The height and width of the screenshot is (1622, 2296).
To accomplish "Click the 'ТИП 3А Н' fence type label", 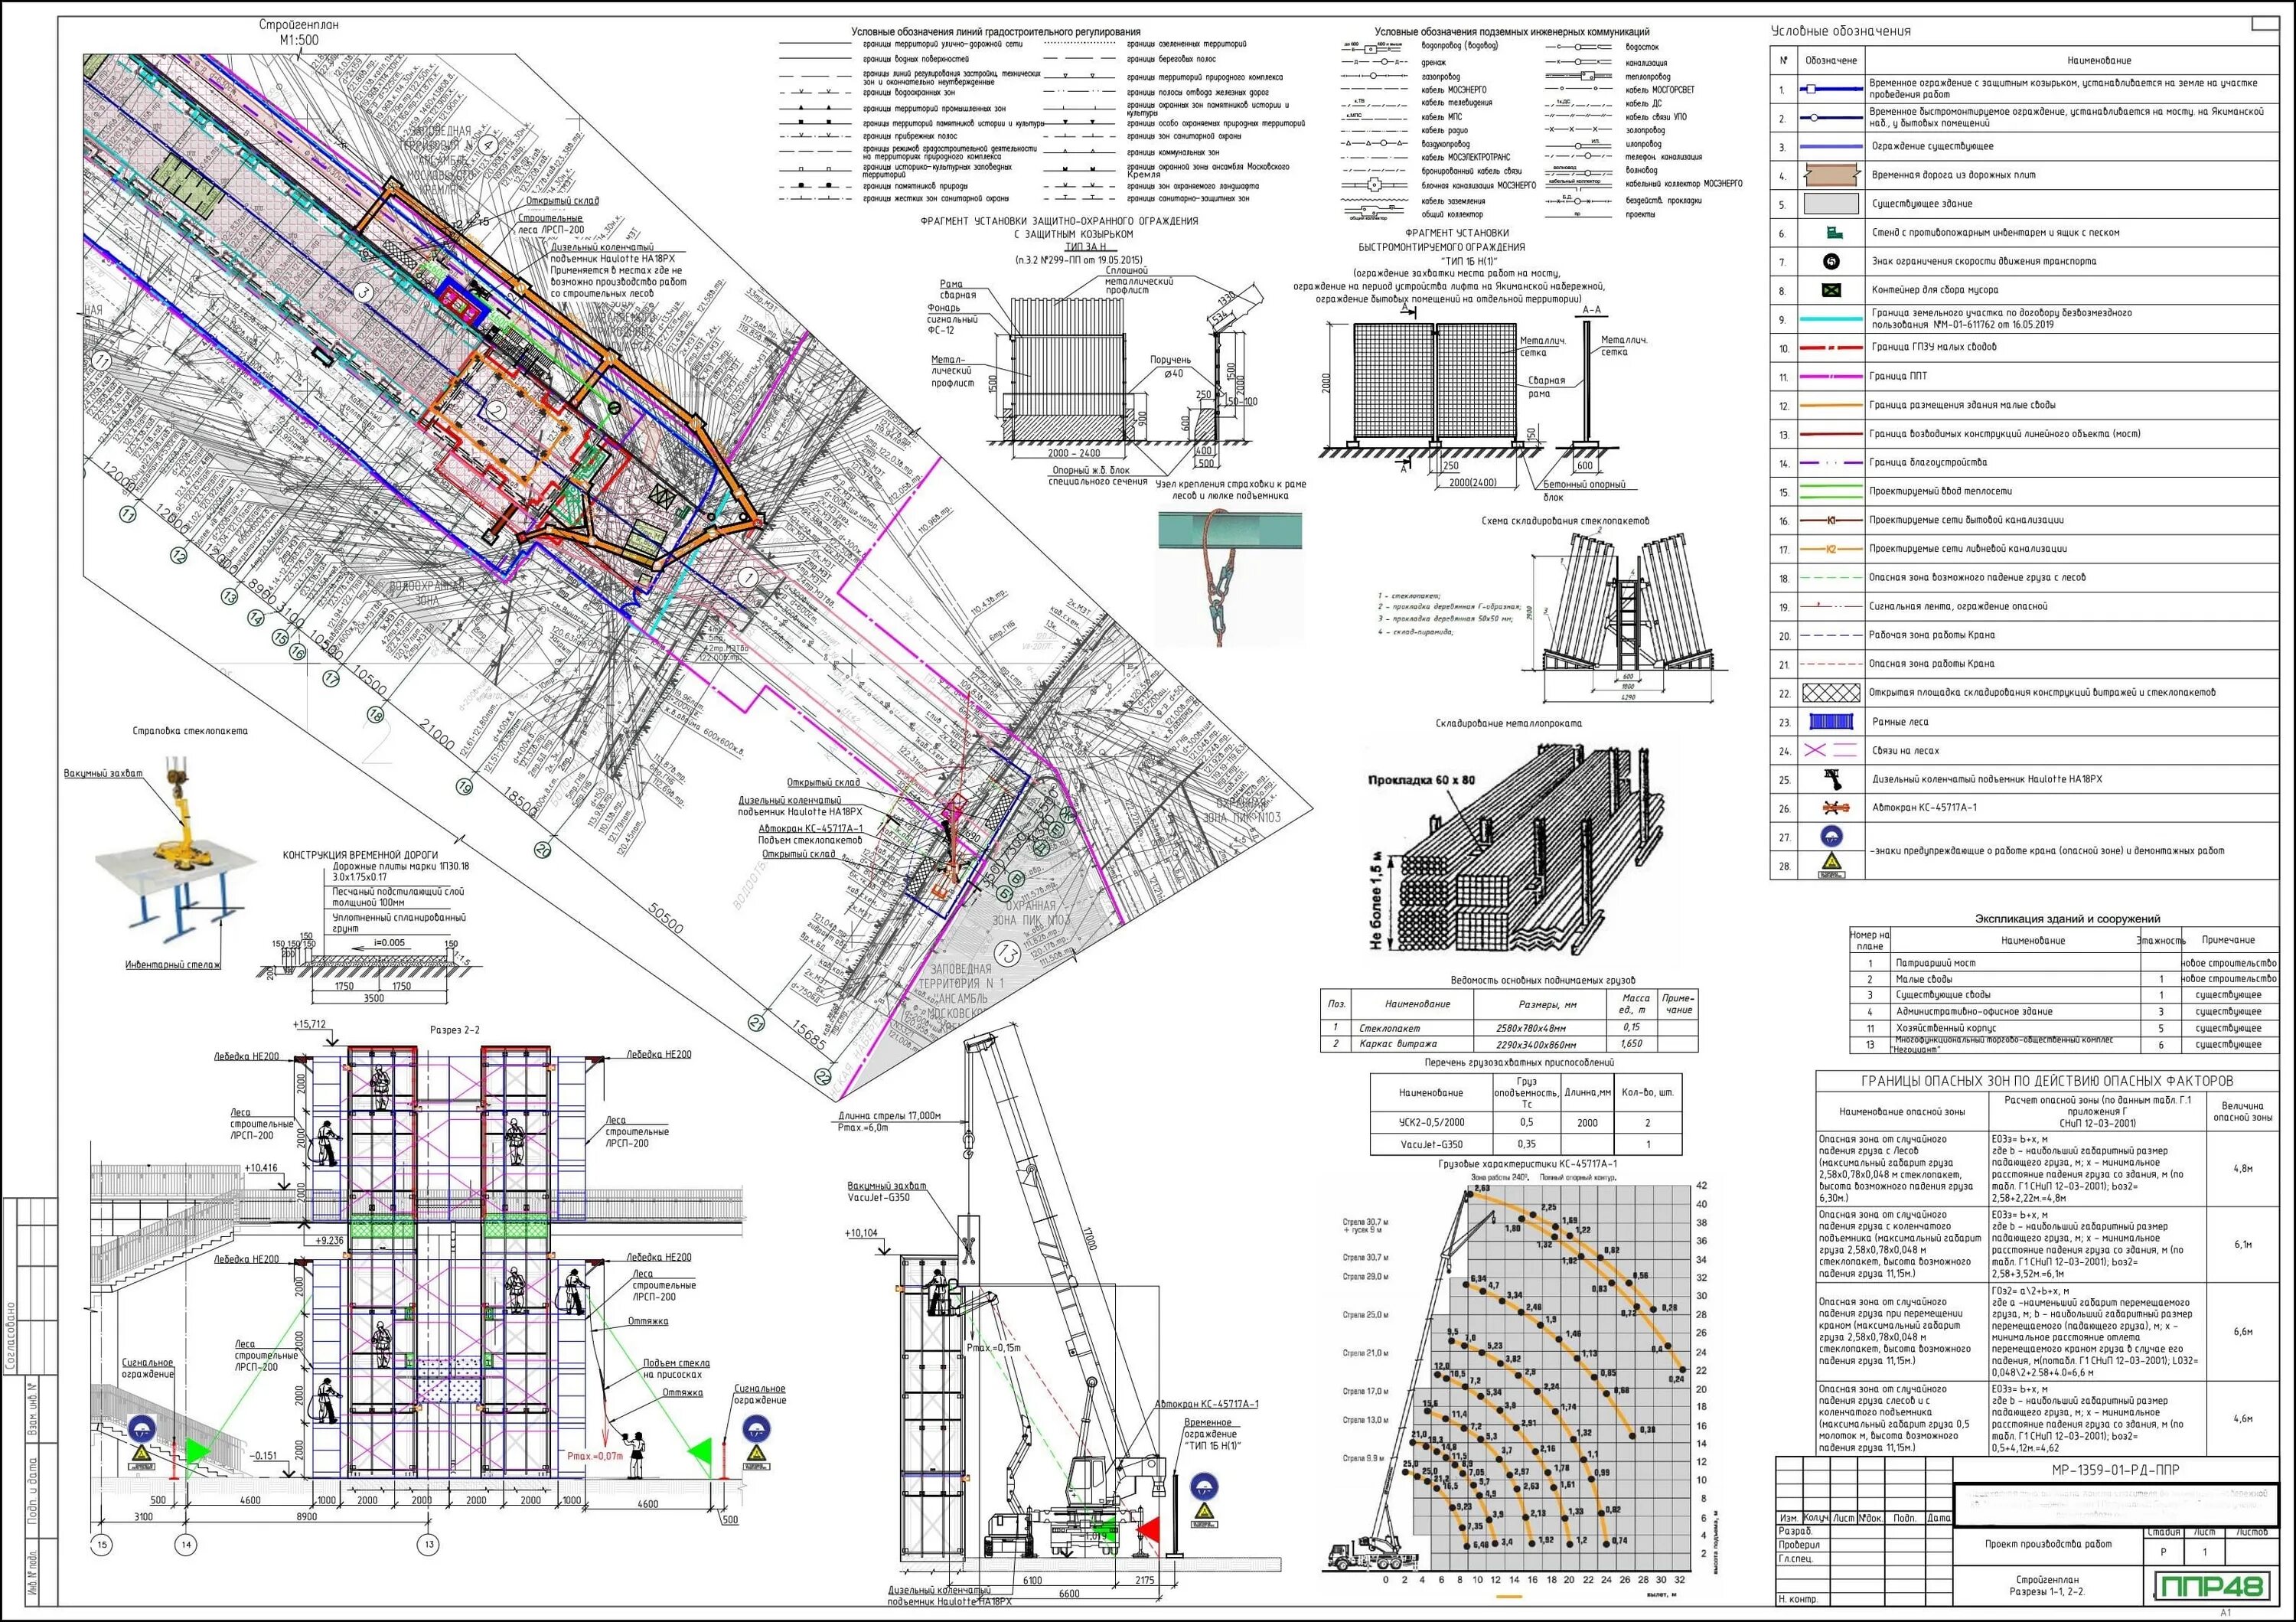I will pyautogui.click(x=1086, y=246).
